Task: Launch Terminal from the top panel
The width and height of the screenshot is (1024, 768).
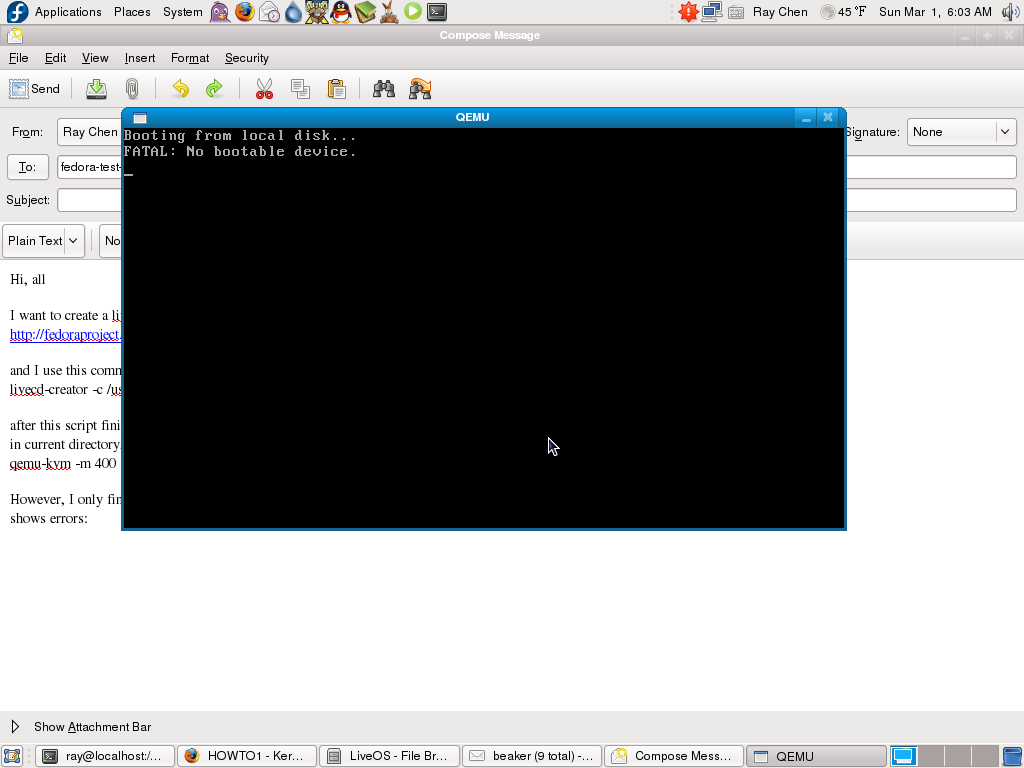Action: [437, 12]
